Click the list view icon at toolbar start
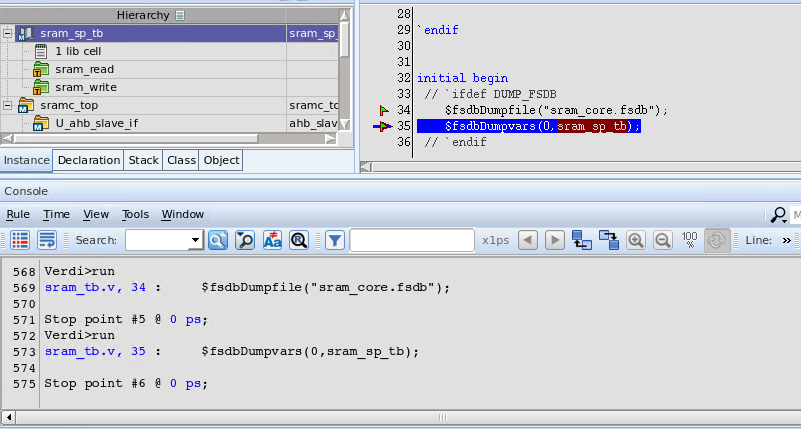This screenshot has height=429, width=801. coord(20,240)
